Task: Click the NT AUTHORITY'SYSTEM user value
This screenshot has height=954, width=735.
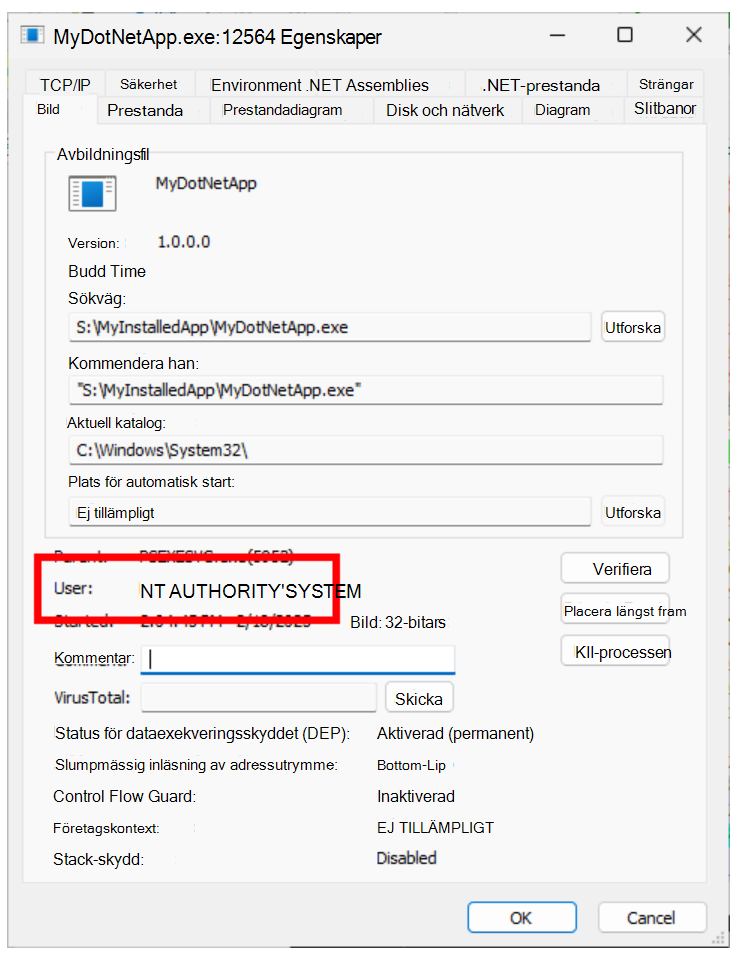Action: 251,591
